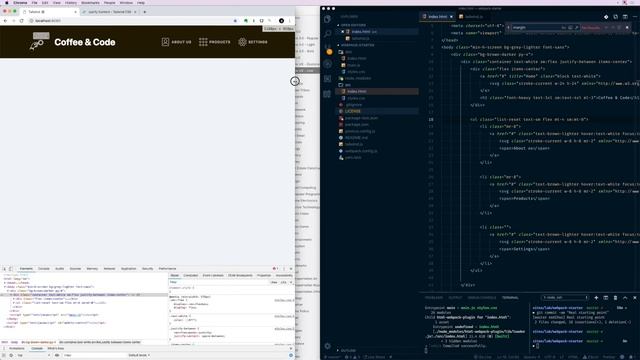The width and height of the screenshot is (640, 360).
Task: Click the Coffee & Code site title
Action: [x=84, y=42]
